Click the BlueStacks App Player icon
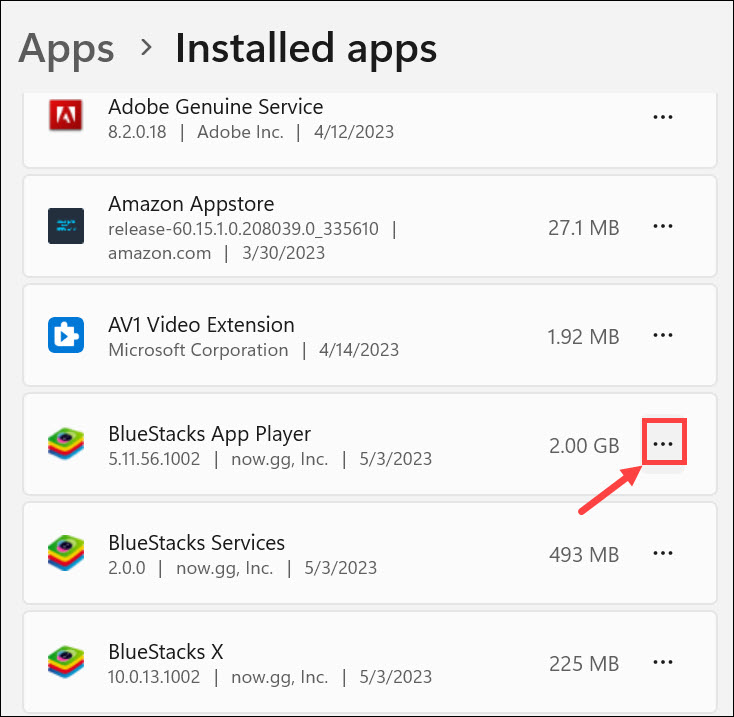This screenshot has height=717, width=734. (66, 444)
